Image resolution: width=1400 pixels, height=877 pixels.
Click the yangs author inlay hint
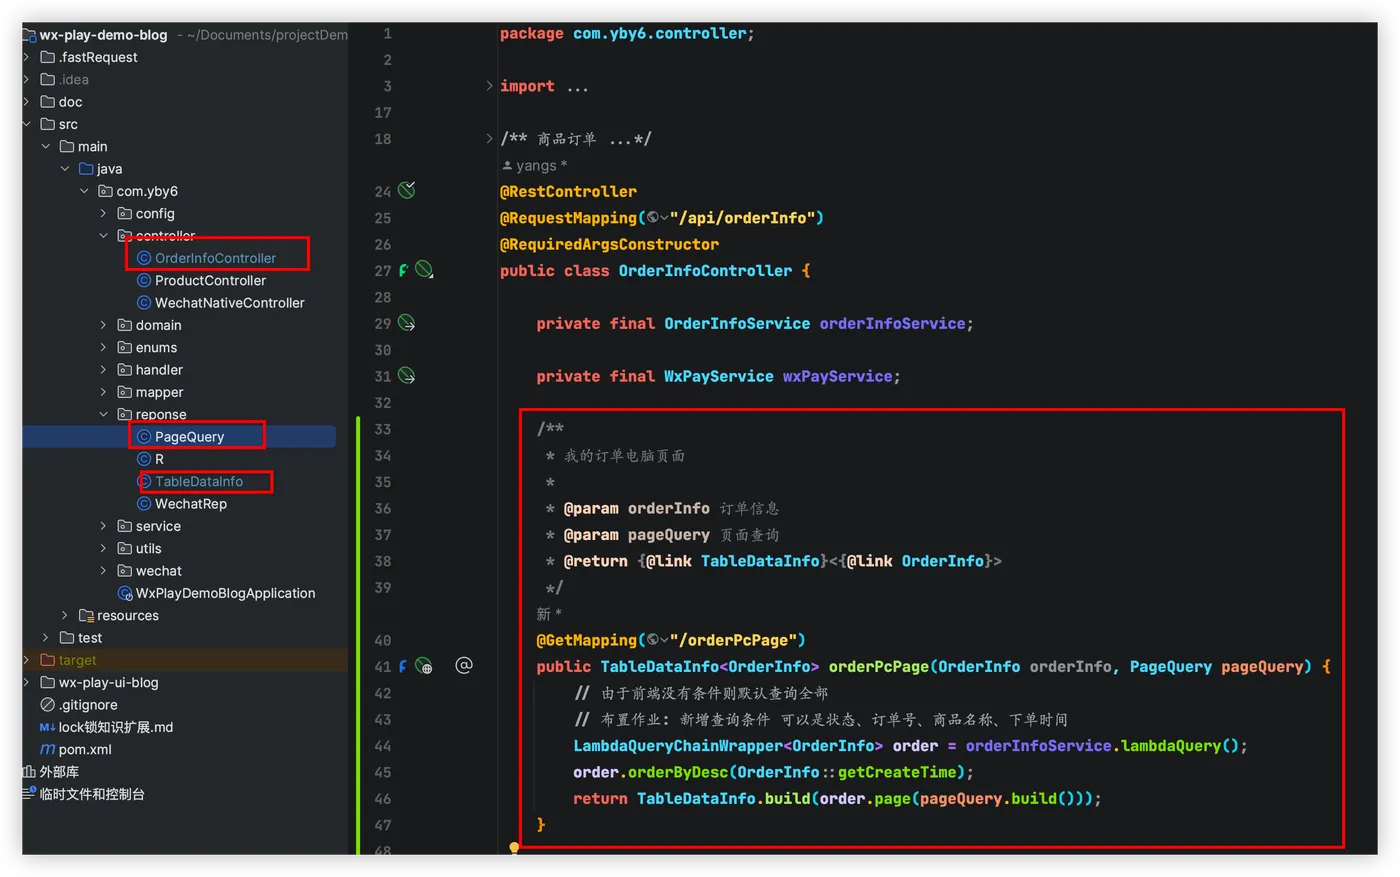pos(535,165)
